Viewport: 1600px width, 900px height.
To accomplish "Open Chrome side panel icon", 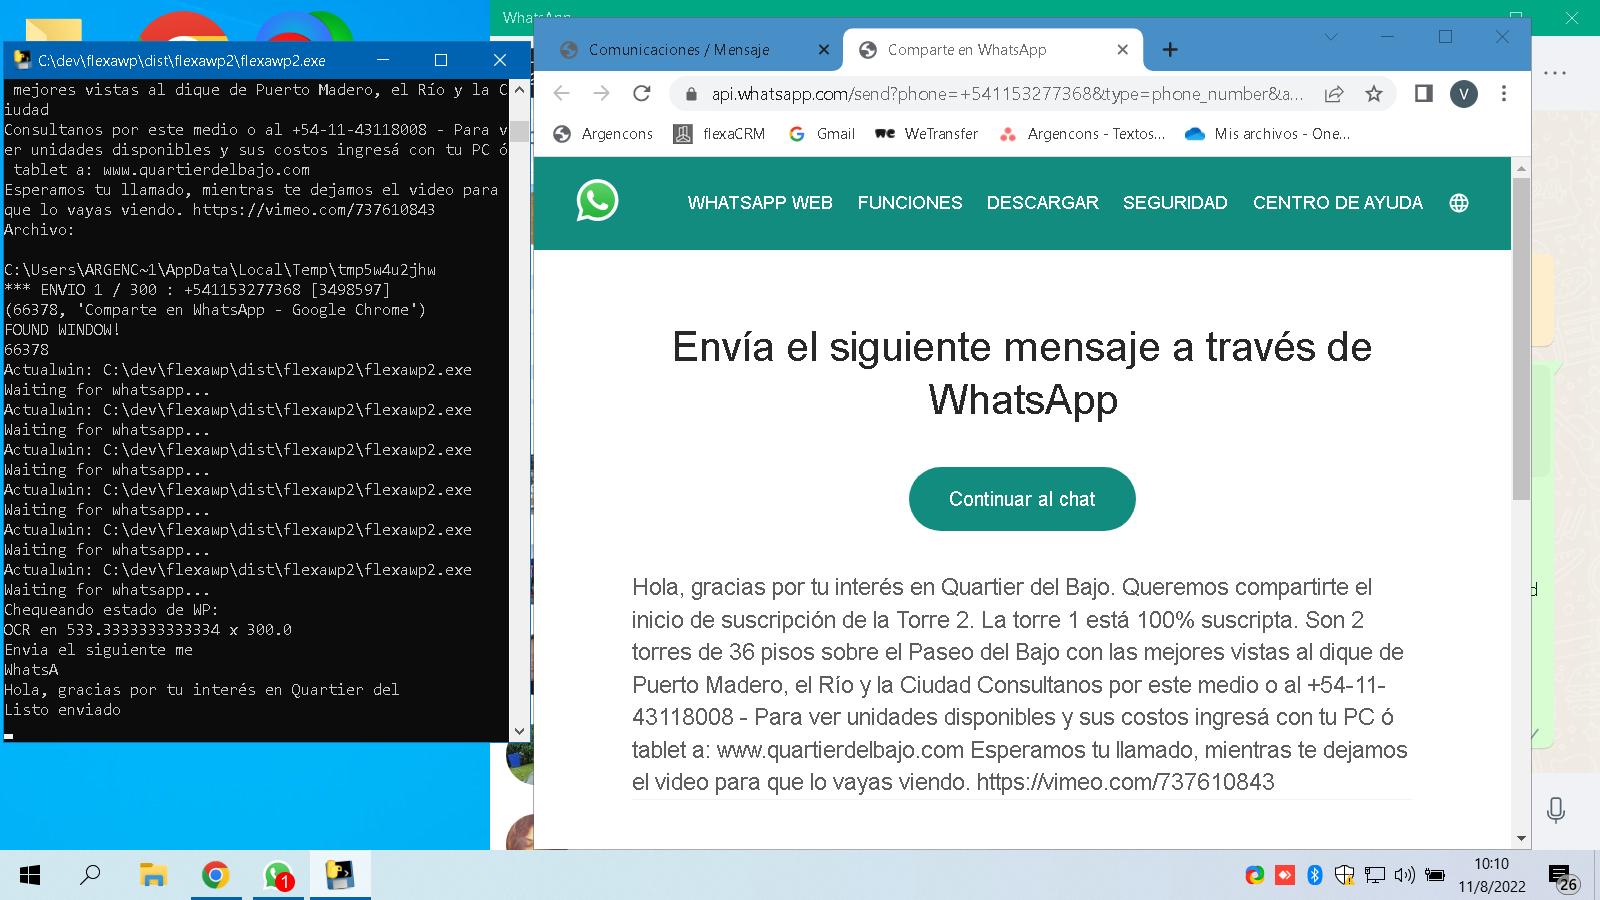I will 1424,94.
